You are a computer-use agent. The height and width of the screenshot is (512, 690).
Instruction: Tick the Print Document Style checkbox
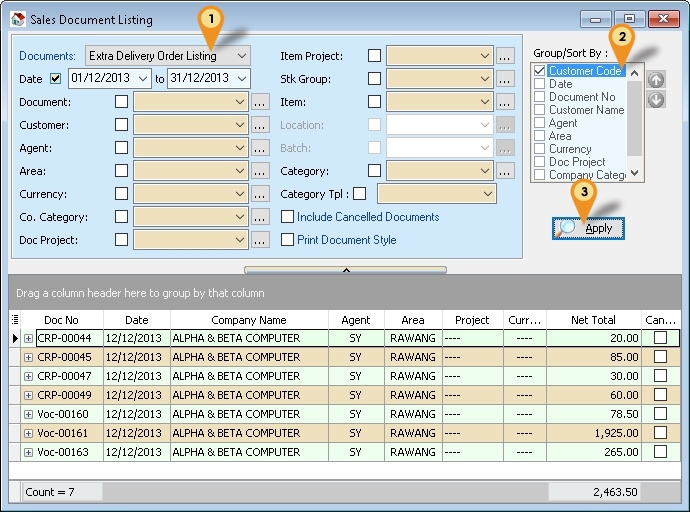(x=288, y=240)
